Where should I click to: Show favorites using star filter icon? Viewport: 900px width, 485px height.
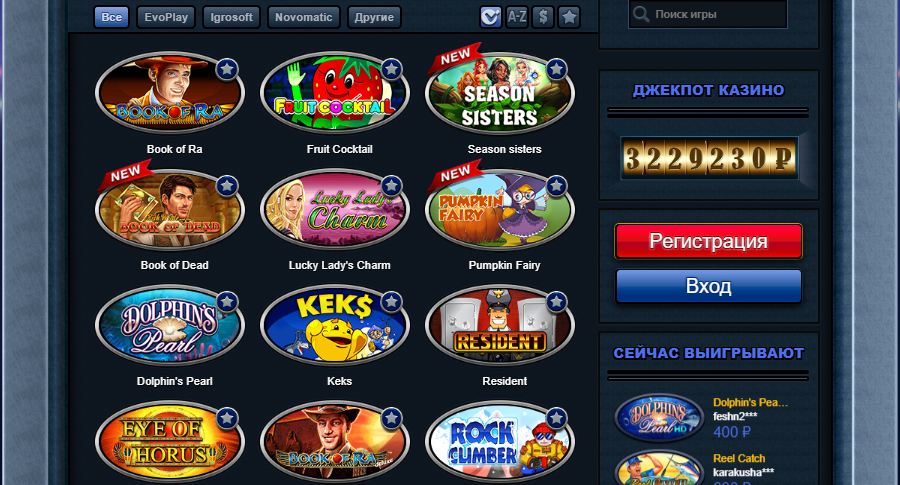[569, 17]
